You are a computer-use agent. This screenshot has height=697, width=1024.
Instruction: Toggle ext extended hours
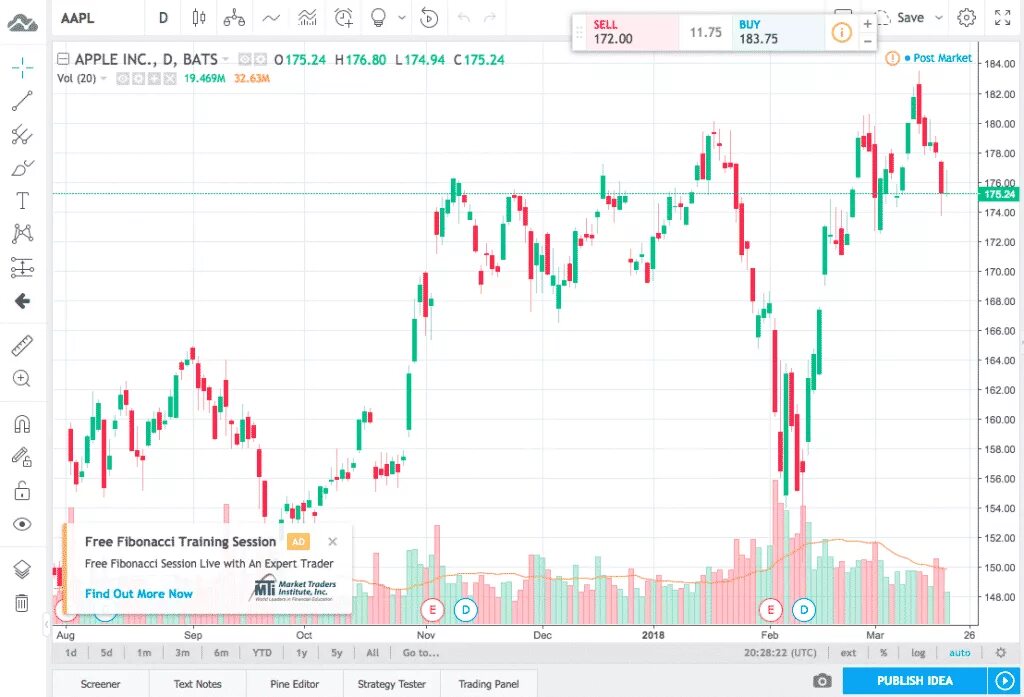[848, 653]
